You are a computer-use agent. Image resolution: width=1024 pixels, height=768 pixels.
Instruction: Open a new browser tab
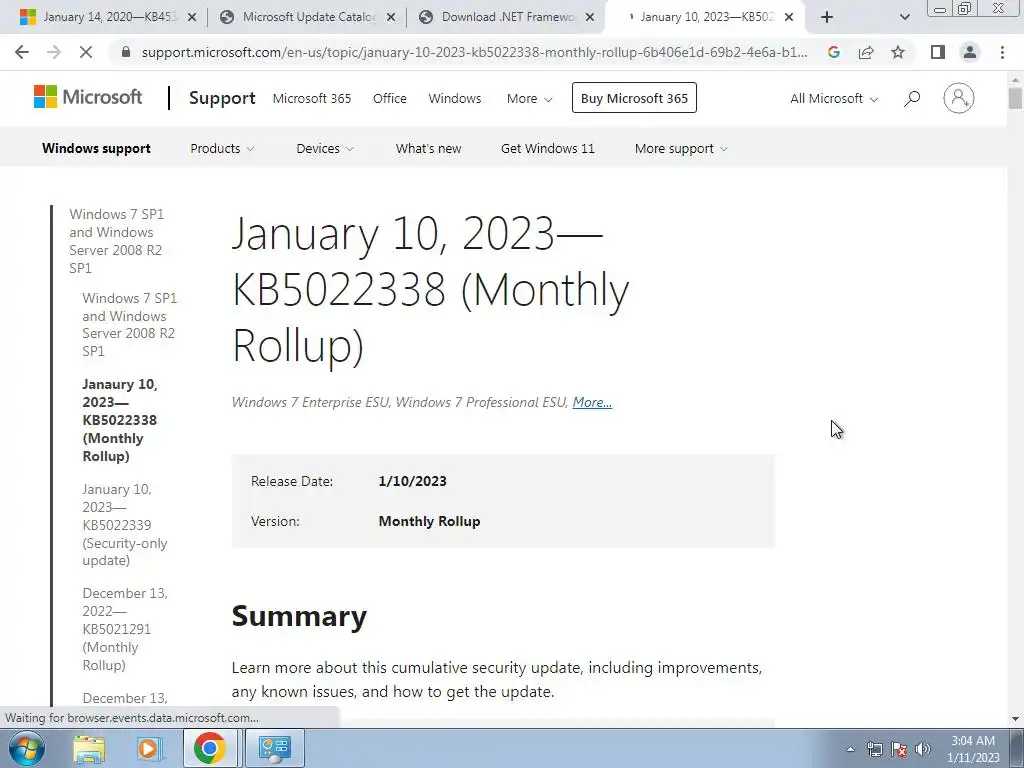(x=827, y=18)
